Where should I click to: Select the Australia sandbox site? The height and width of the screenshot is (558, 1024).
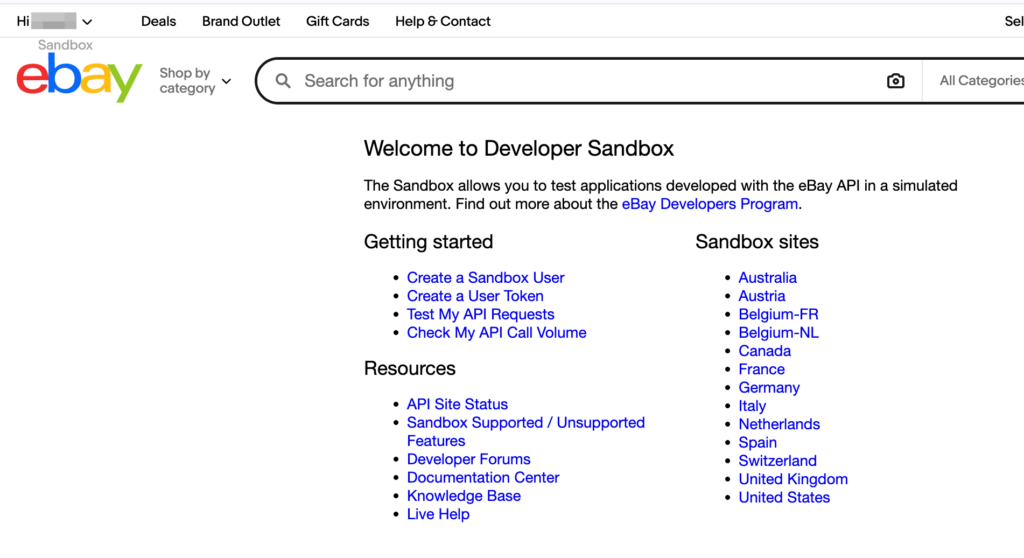767,278
